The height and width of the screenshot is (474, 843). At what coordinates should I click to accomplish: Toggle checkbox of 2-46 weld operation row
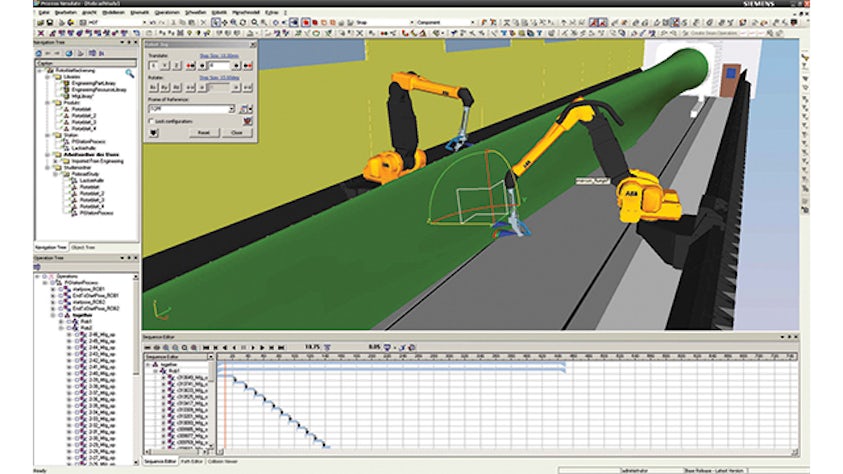coord(77,334)
